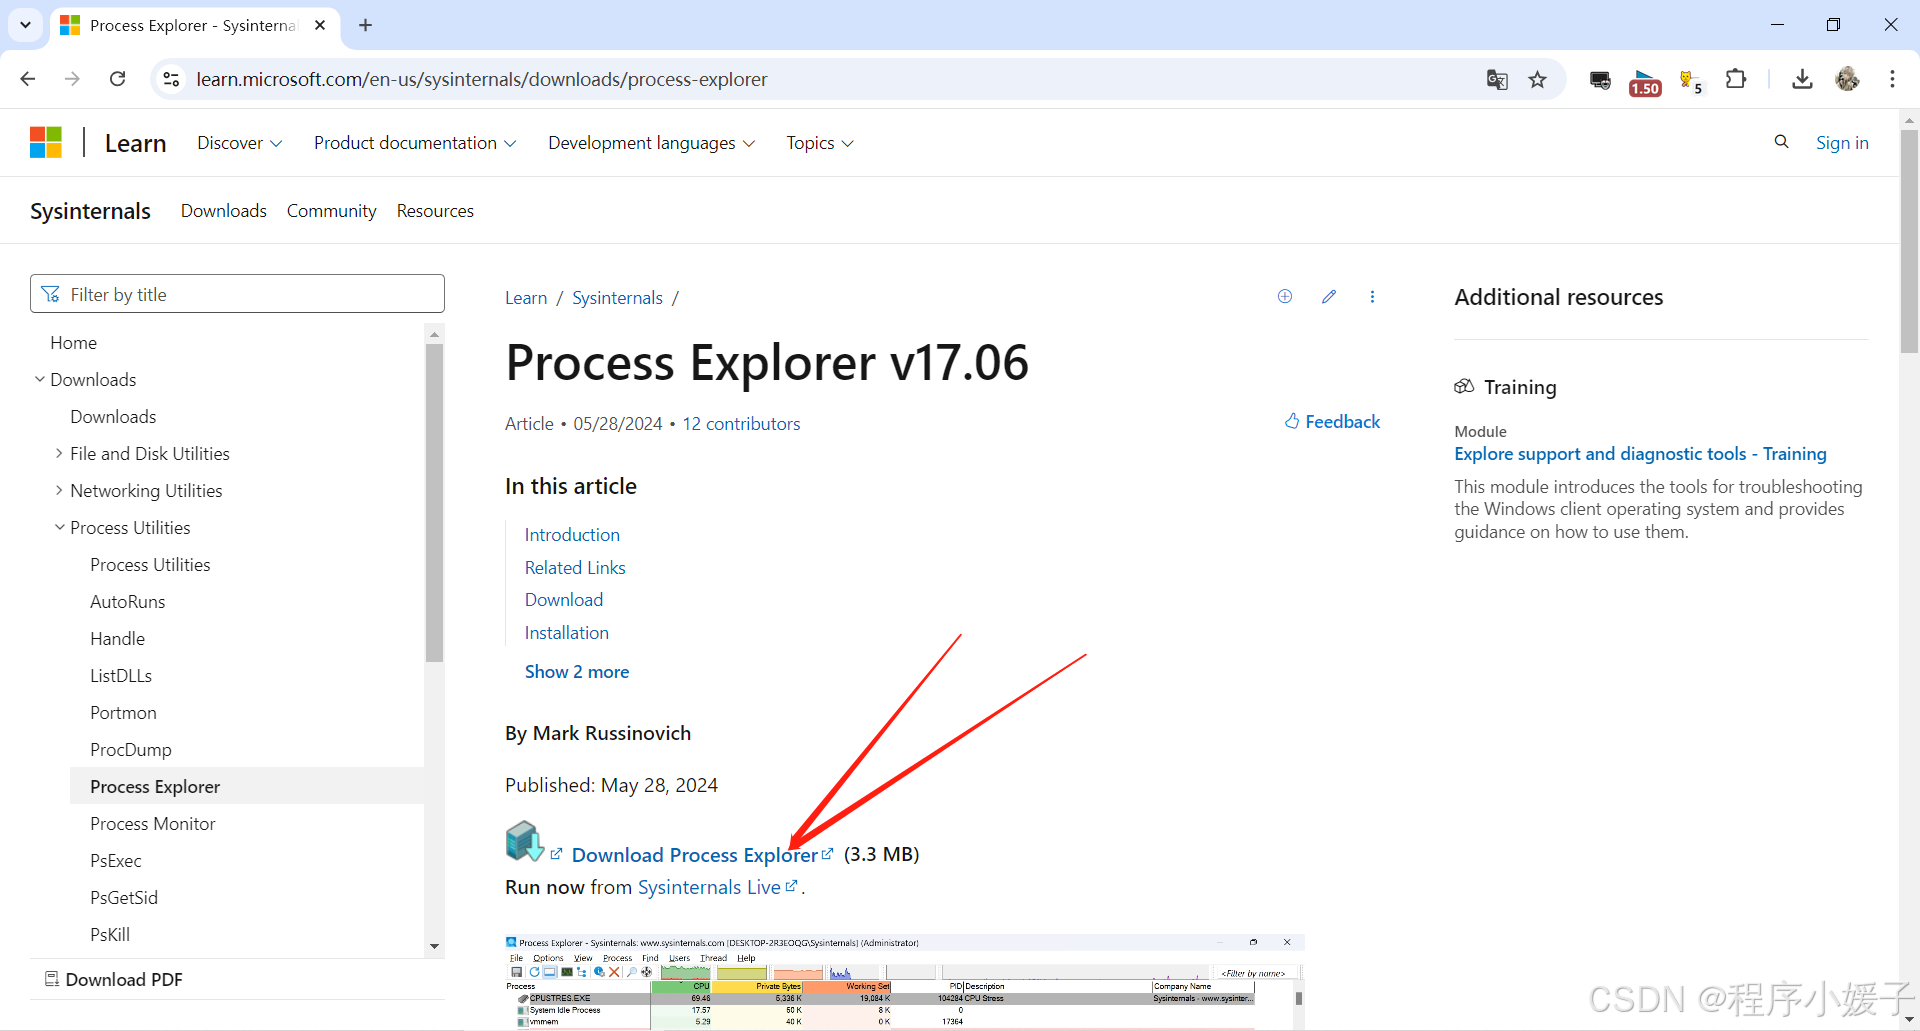Click the Process Explorer download package icon
The image size is (1920, 1031).
pyautogui.click(x=524, y=841)
